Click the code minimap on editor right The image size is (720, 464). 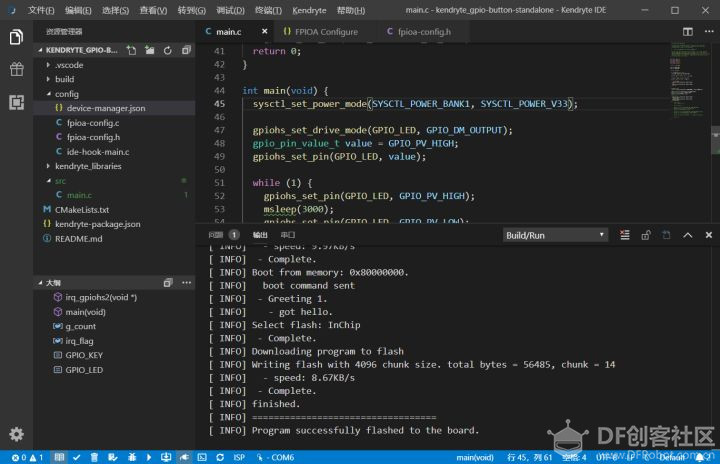tap(688, 80)
